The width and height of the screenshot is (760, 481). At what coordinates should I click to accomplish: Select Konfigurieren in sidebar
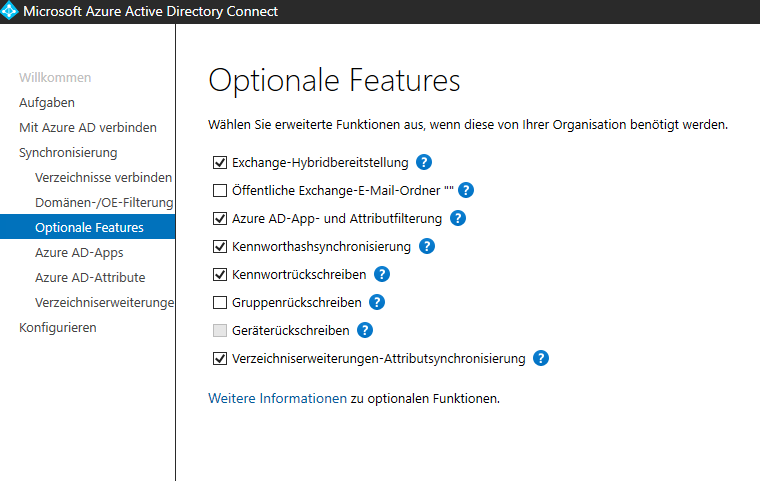58,328
